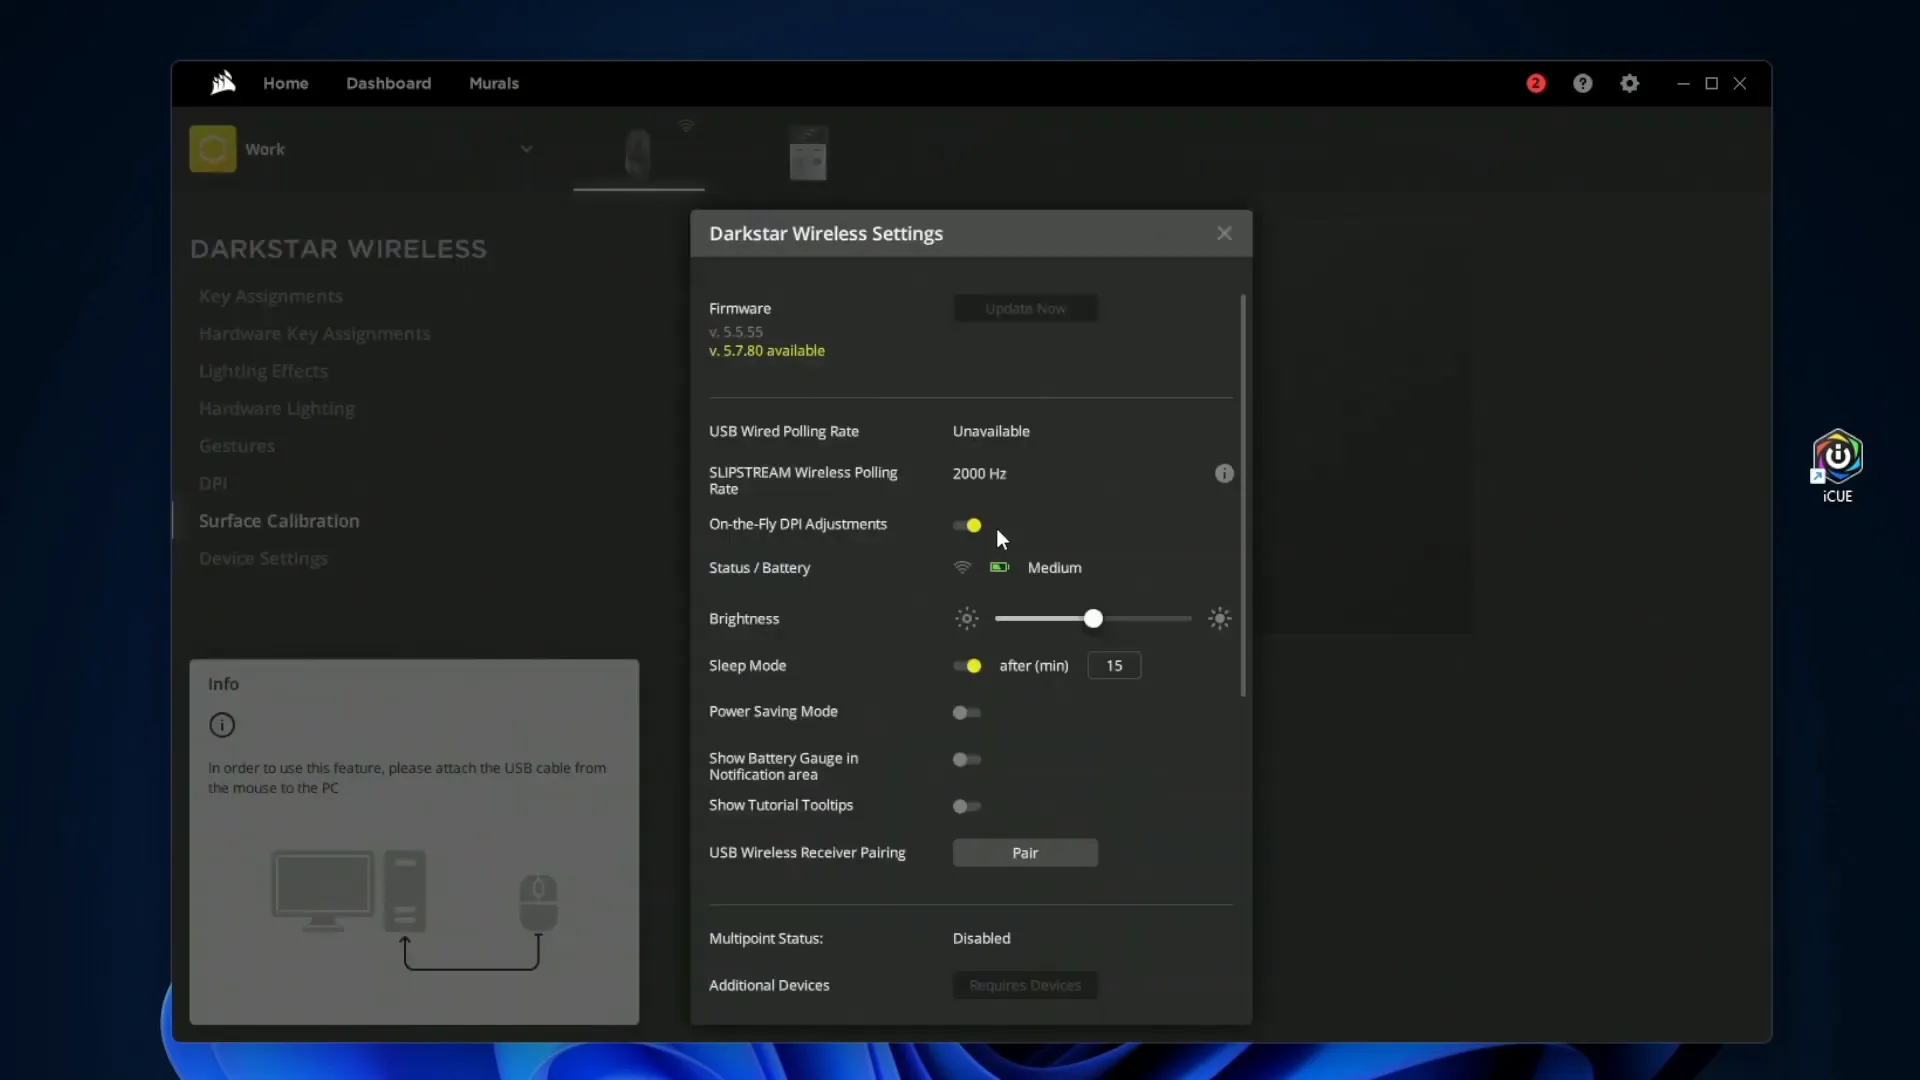Image resolution: width=1920 pixels, height=1080 pixels.
Task: Open SLIPSTREAM Wireless Polling Rate 2000 Hz selector
Action: click(979, 473)
